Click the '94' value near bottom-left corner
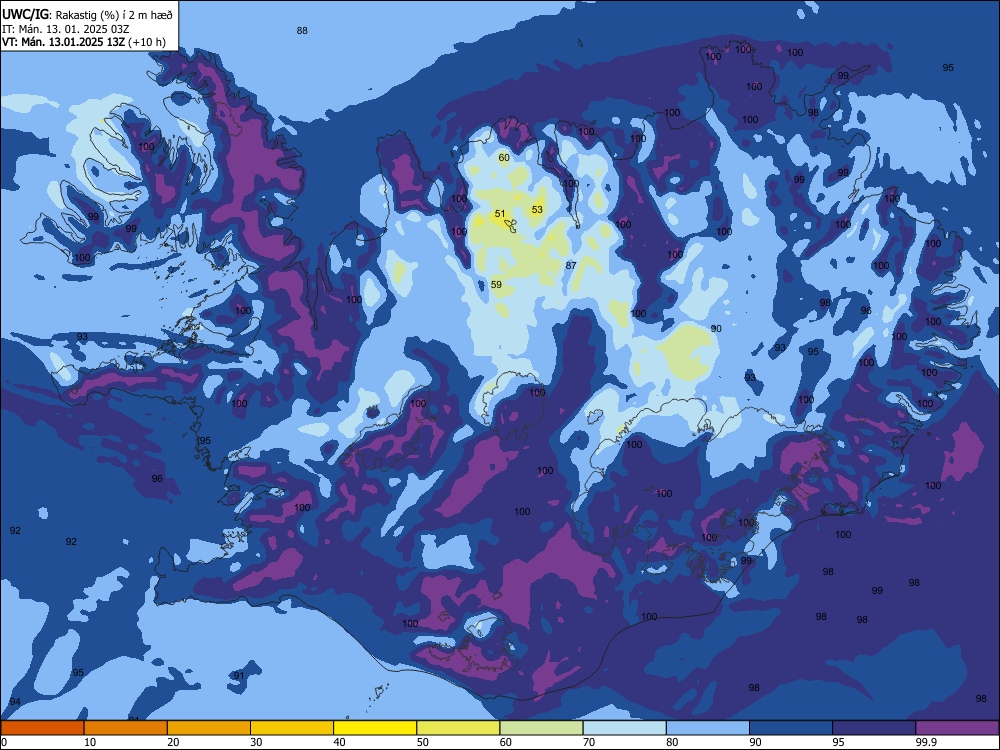This screenshot has height=750, width=1000. point(15,702)
